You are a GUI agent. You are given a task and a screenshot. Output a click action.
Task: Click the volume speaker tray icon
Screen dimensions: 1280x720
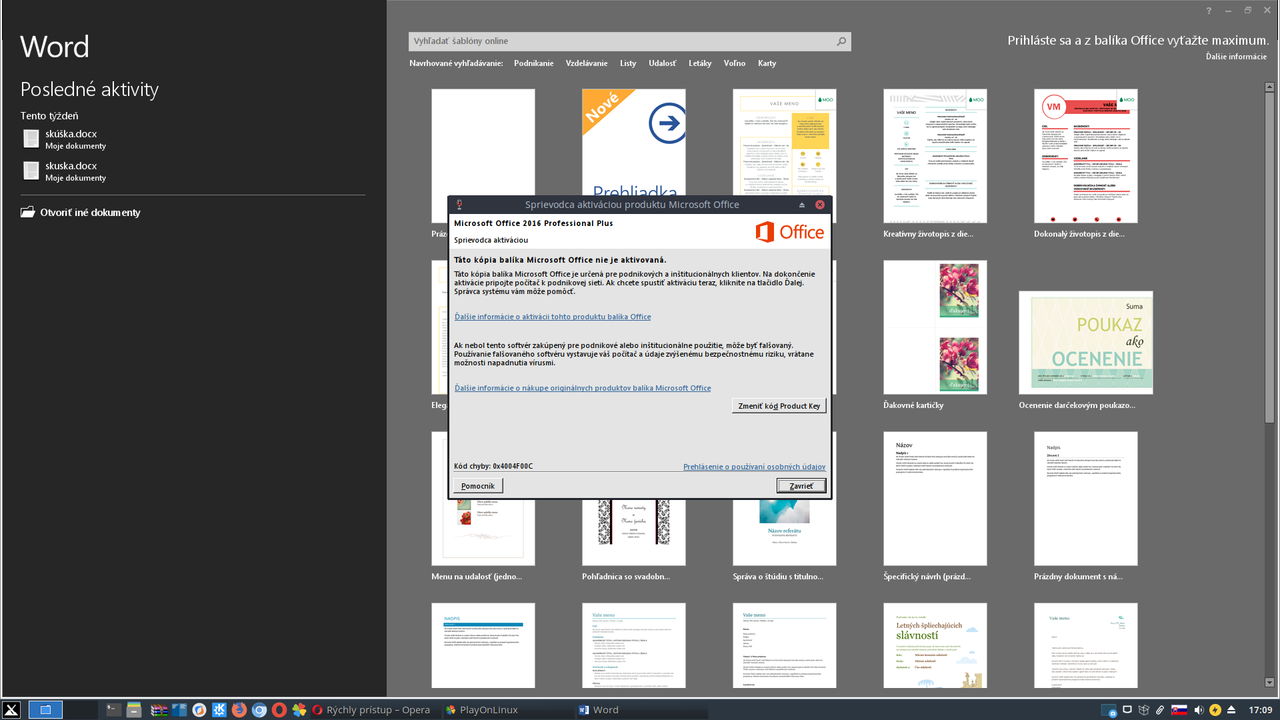click(x=1199, y=710)
